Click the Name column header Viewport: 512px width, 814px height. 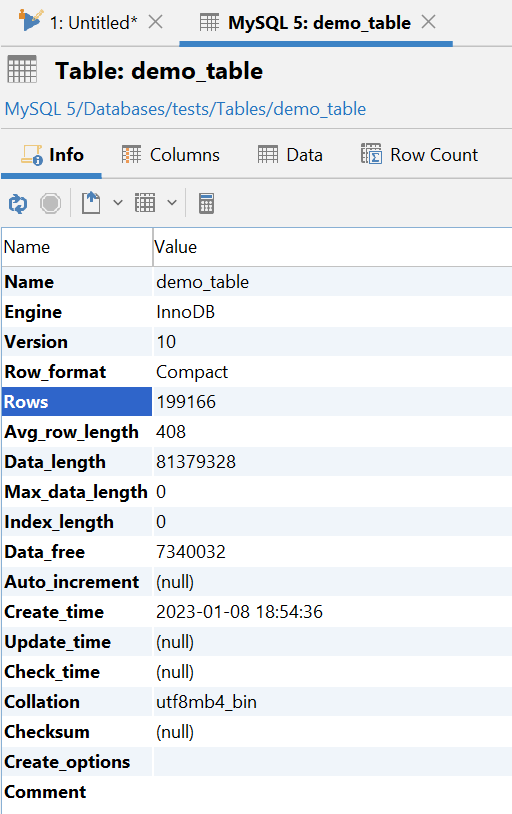click(x=77, y=247)
